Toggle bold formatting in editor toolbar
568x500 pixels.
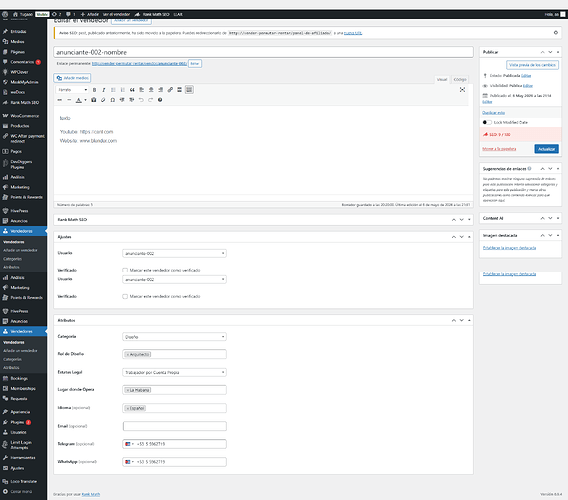(x=94, y=90)
